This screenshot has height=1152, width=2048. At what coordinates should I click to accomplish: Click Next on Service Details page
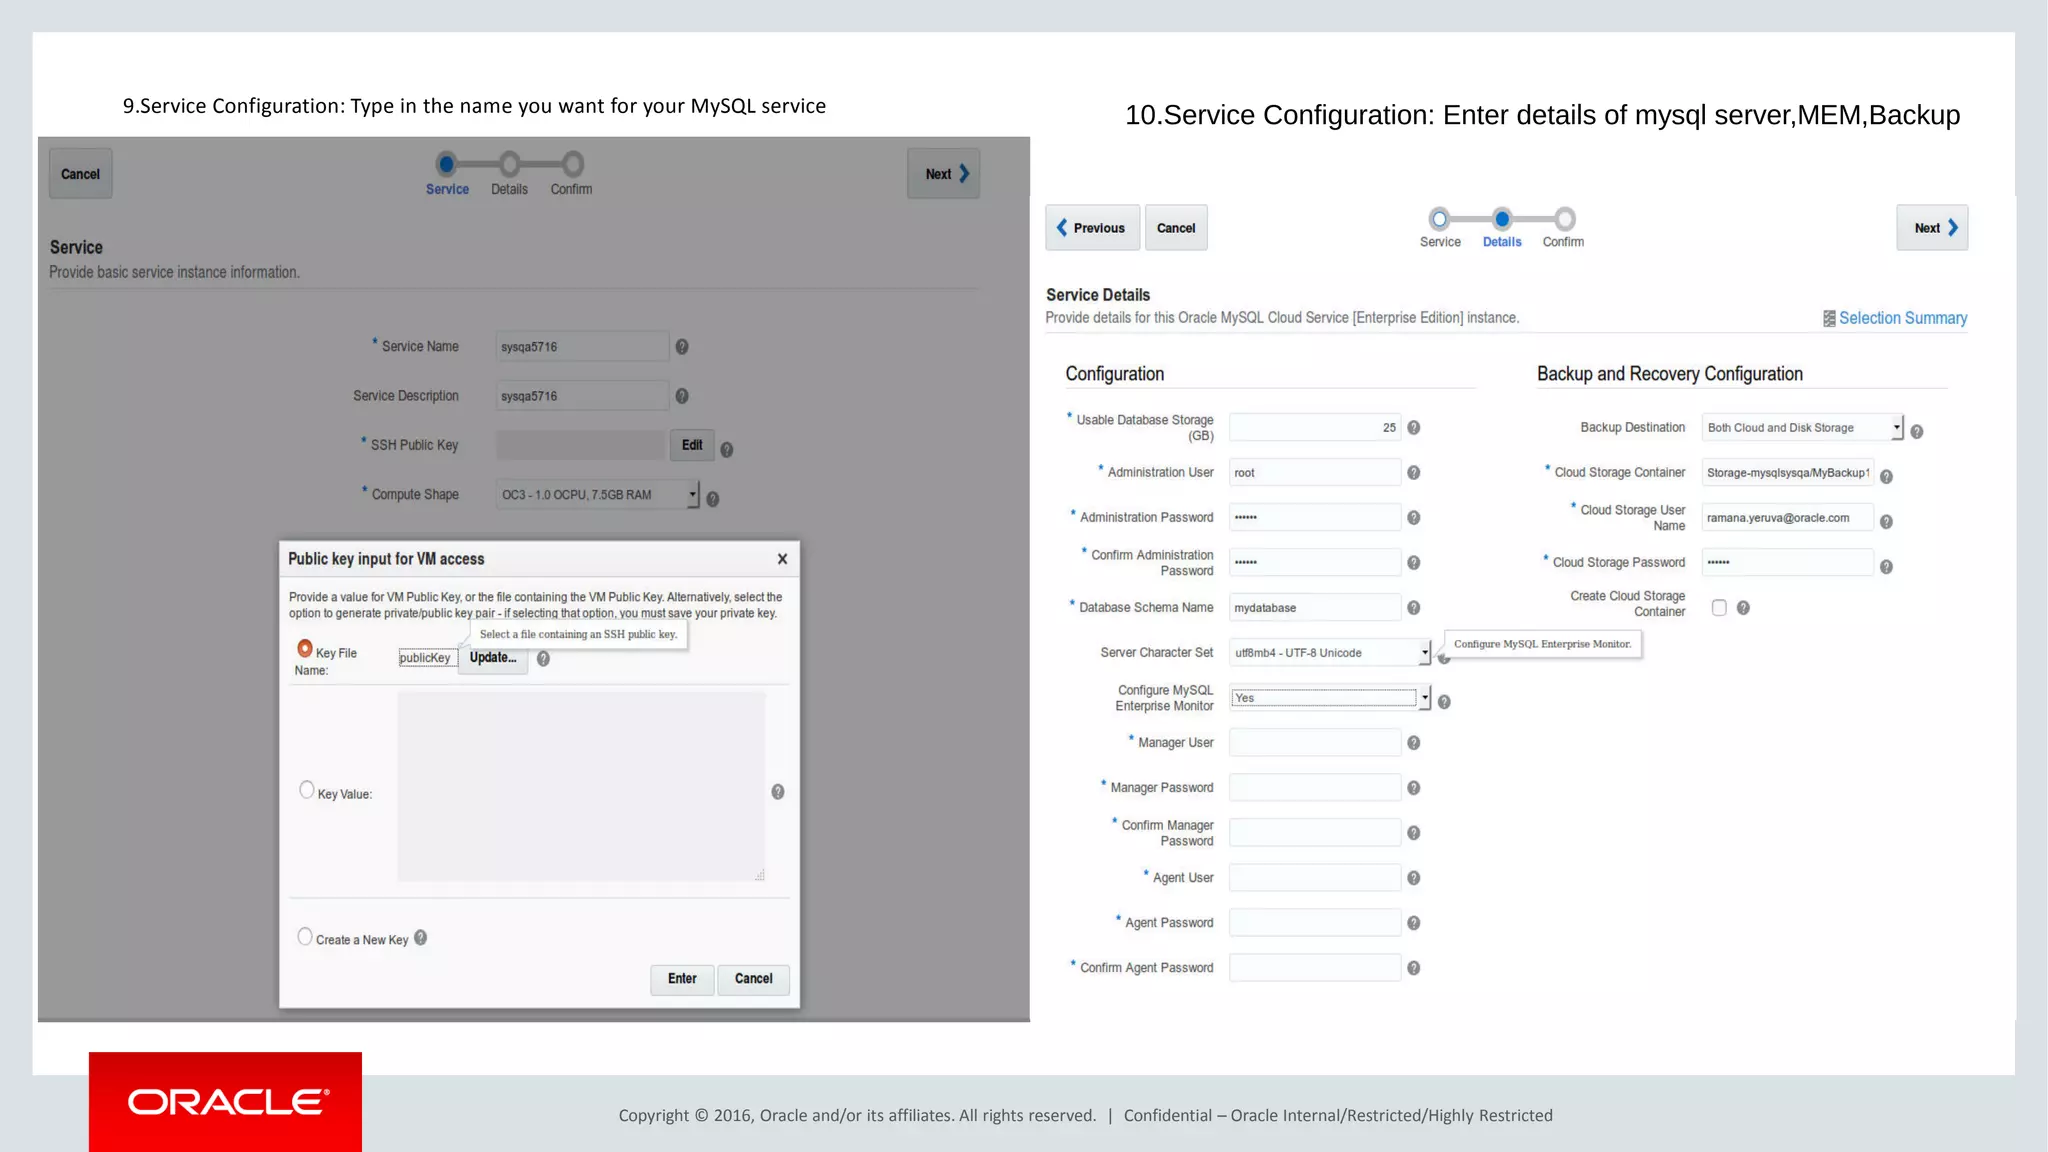(x=1932, y=228)
